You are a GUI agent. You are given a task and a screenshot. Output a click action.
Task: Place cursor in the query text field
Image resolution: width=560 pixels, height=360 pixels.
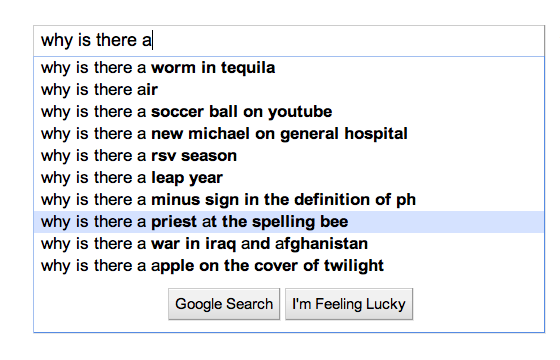pyautogui.click(x=289, y=41)
